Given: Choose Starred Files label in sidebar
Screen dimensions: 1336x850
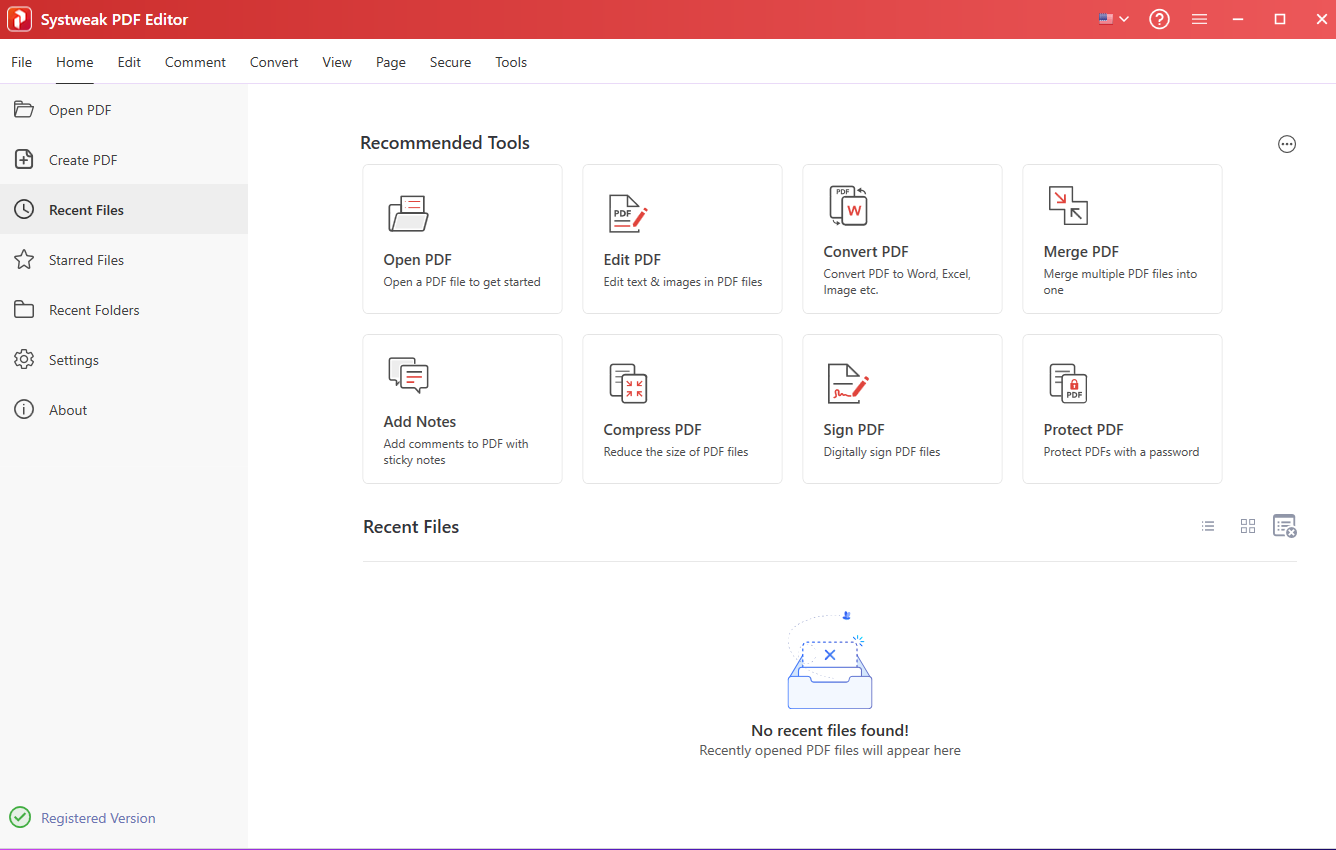Looking at the screenshot, I should 86,260.
